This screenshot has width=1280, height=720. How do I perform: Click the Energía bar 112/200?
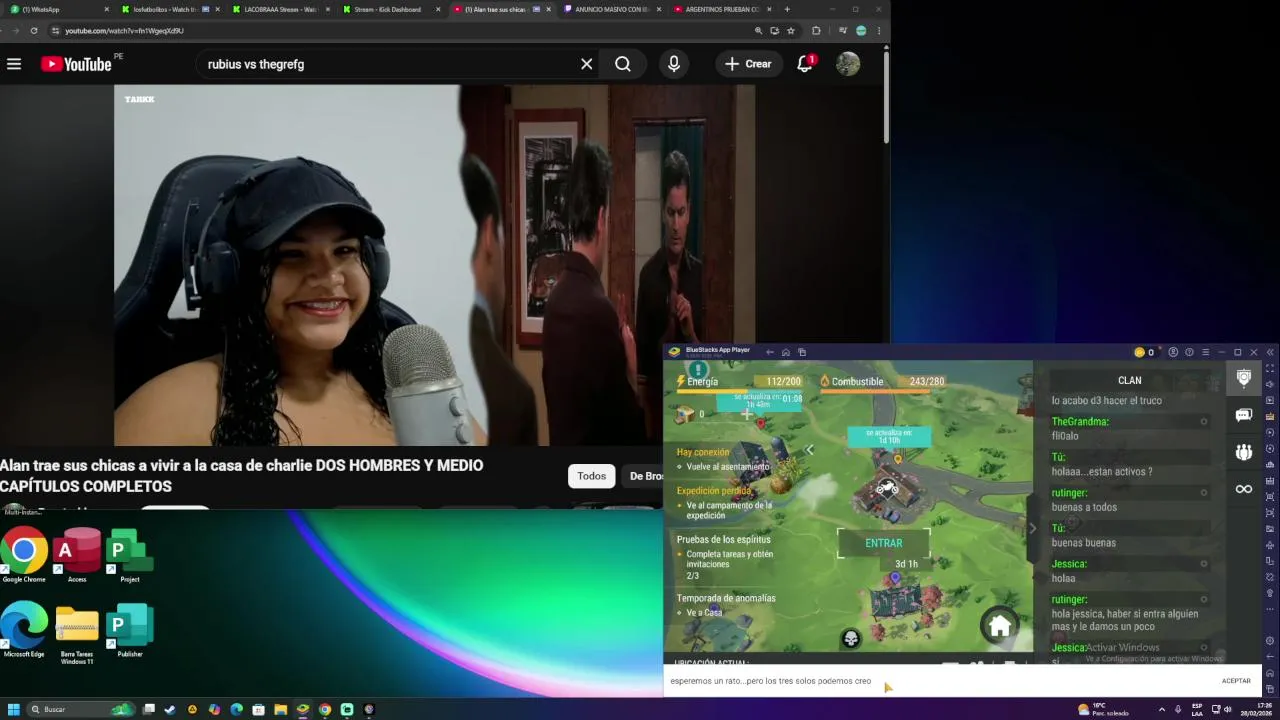(x=740, y=382)
